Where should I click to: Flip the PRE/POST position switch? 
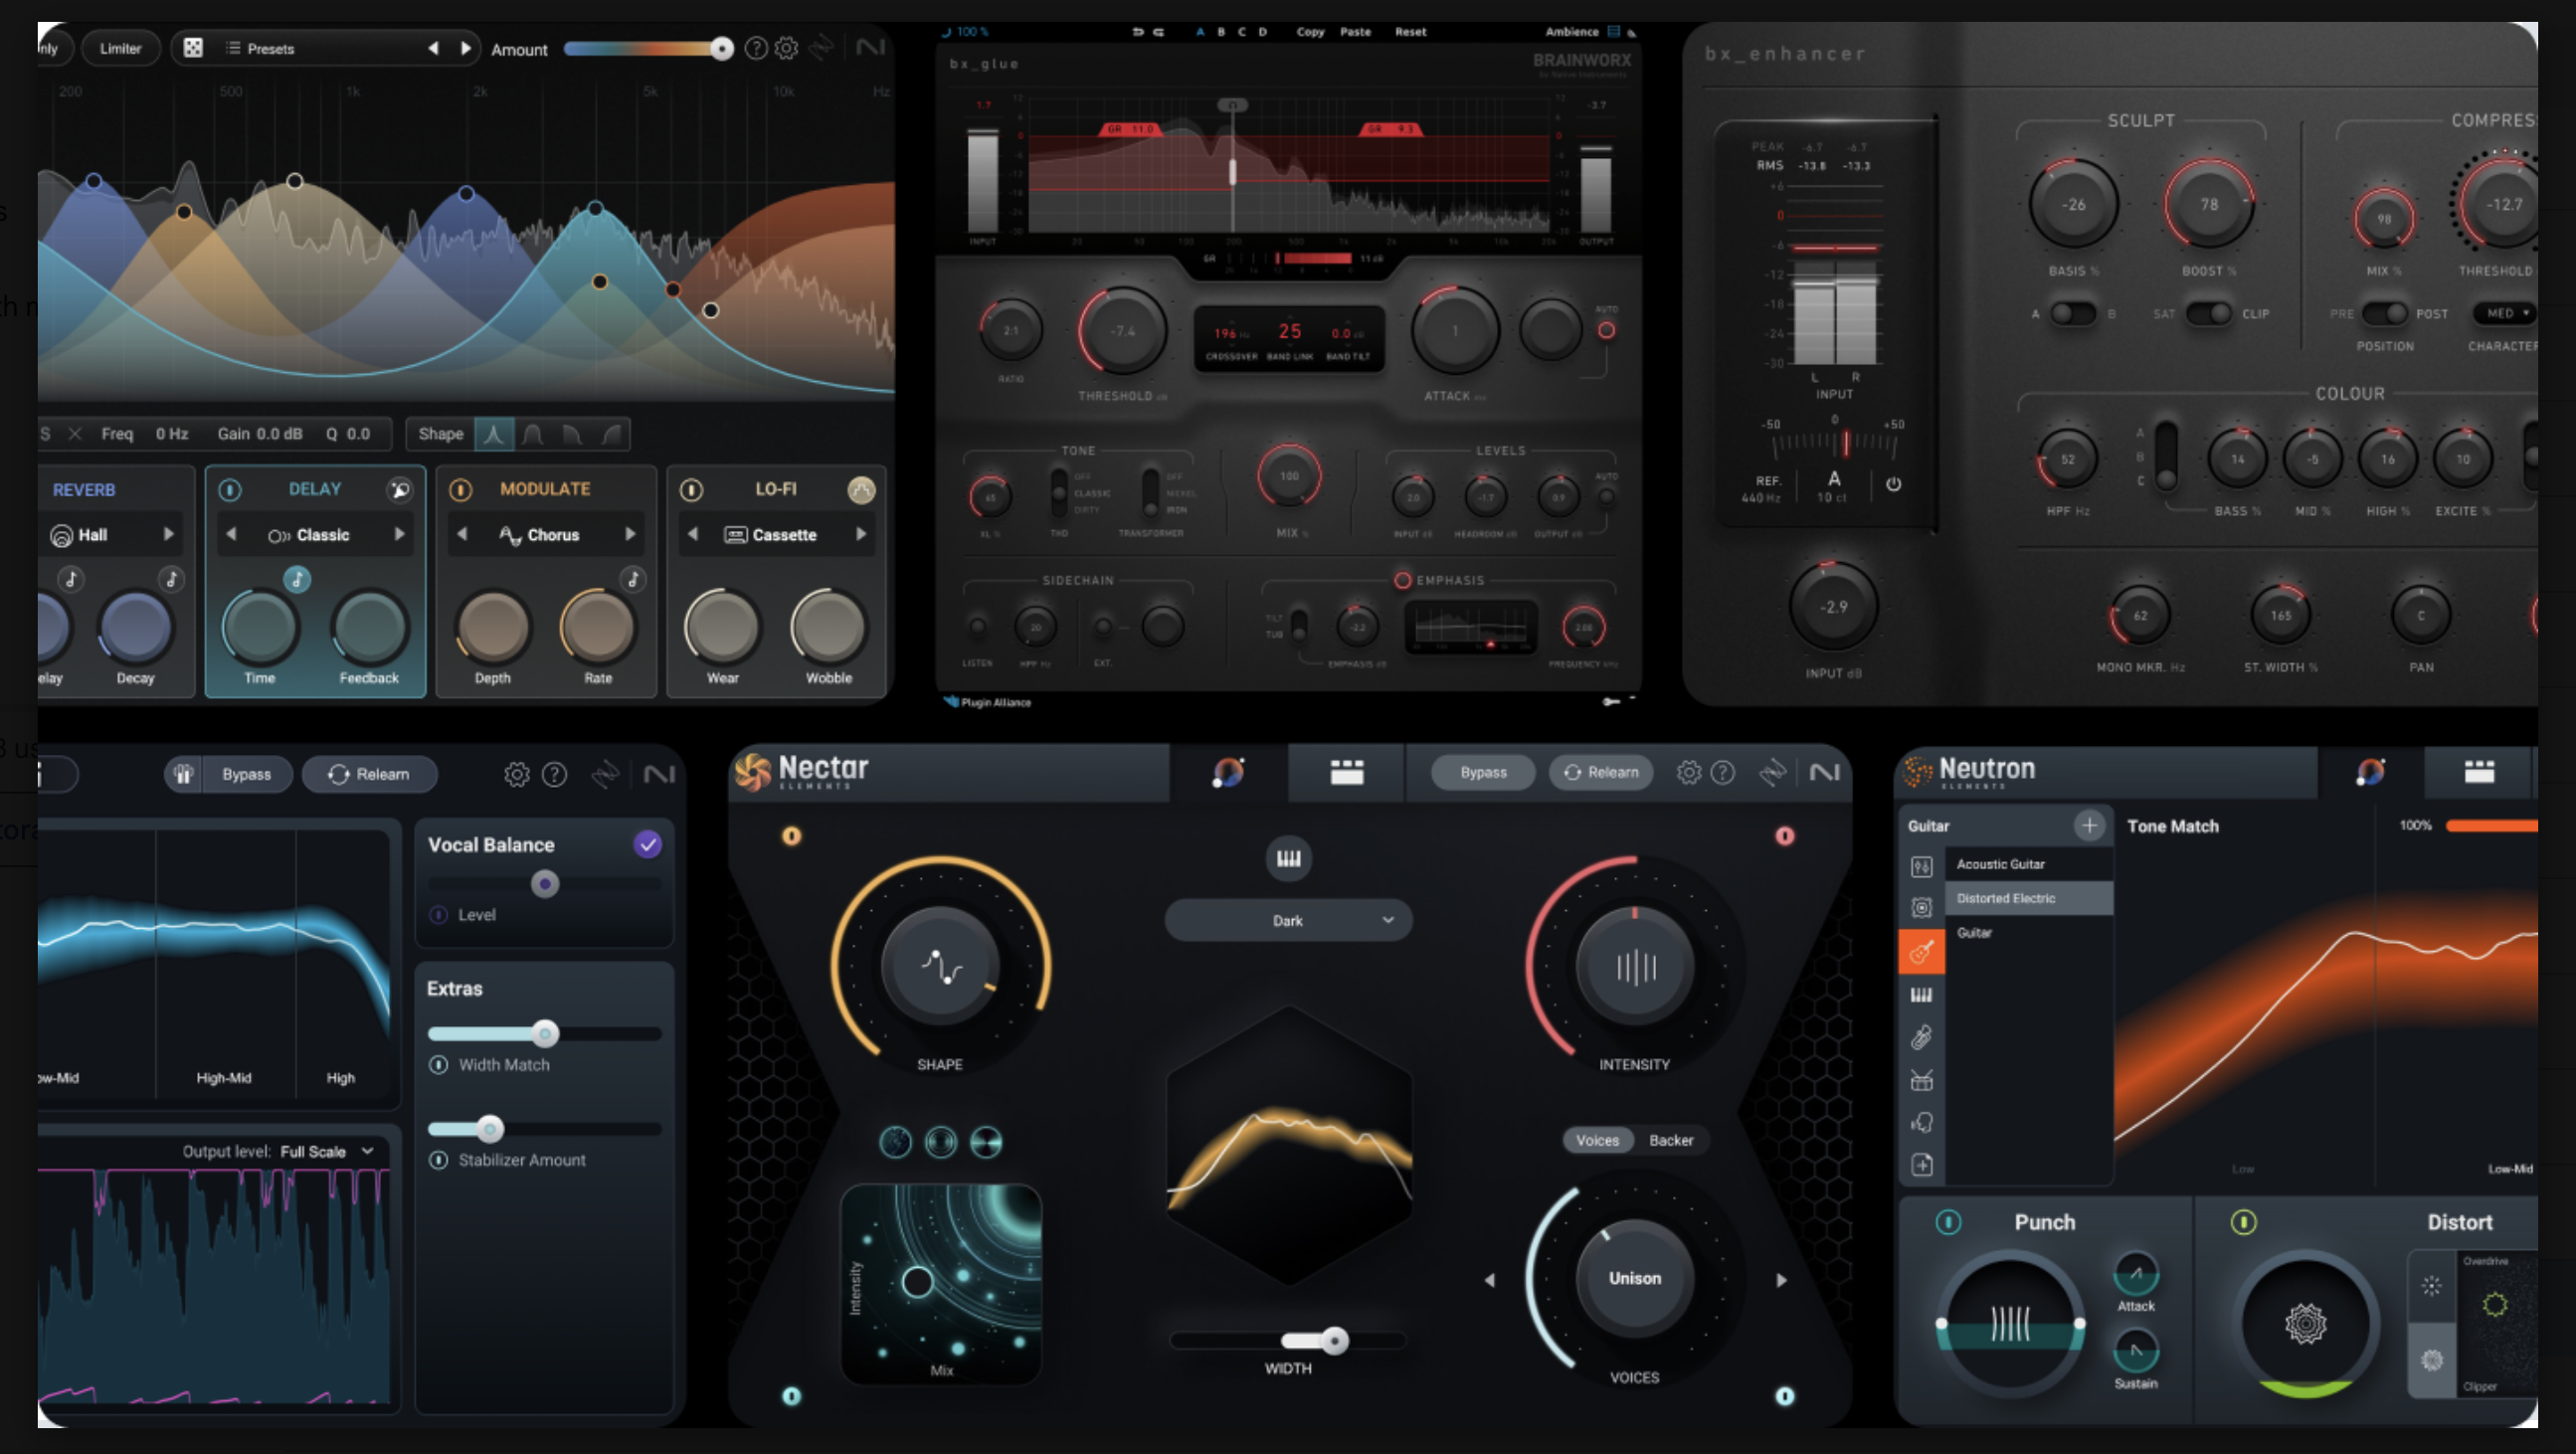(x=2385, y=313)
